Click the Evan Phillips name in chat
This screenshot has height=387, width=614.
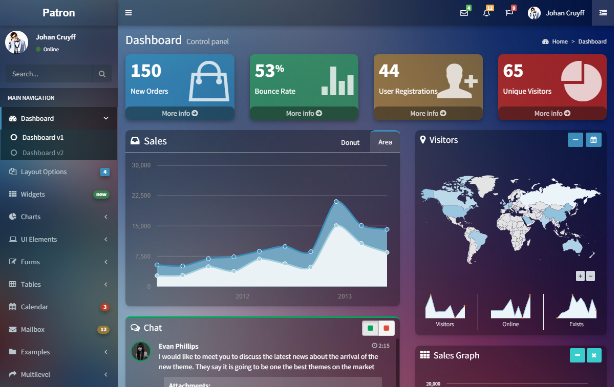coord(178,346)
